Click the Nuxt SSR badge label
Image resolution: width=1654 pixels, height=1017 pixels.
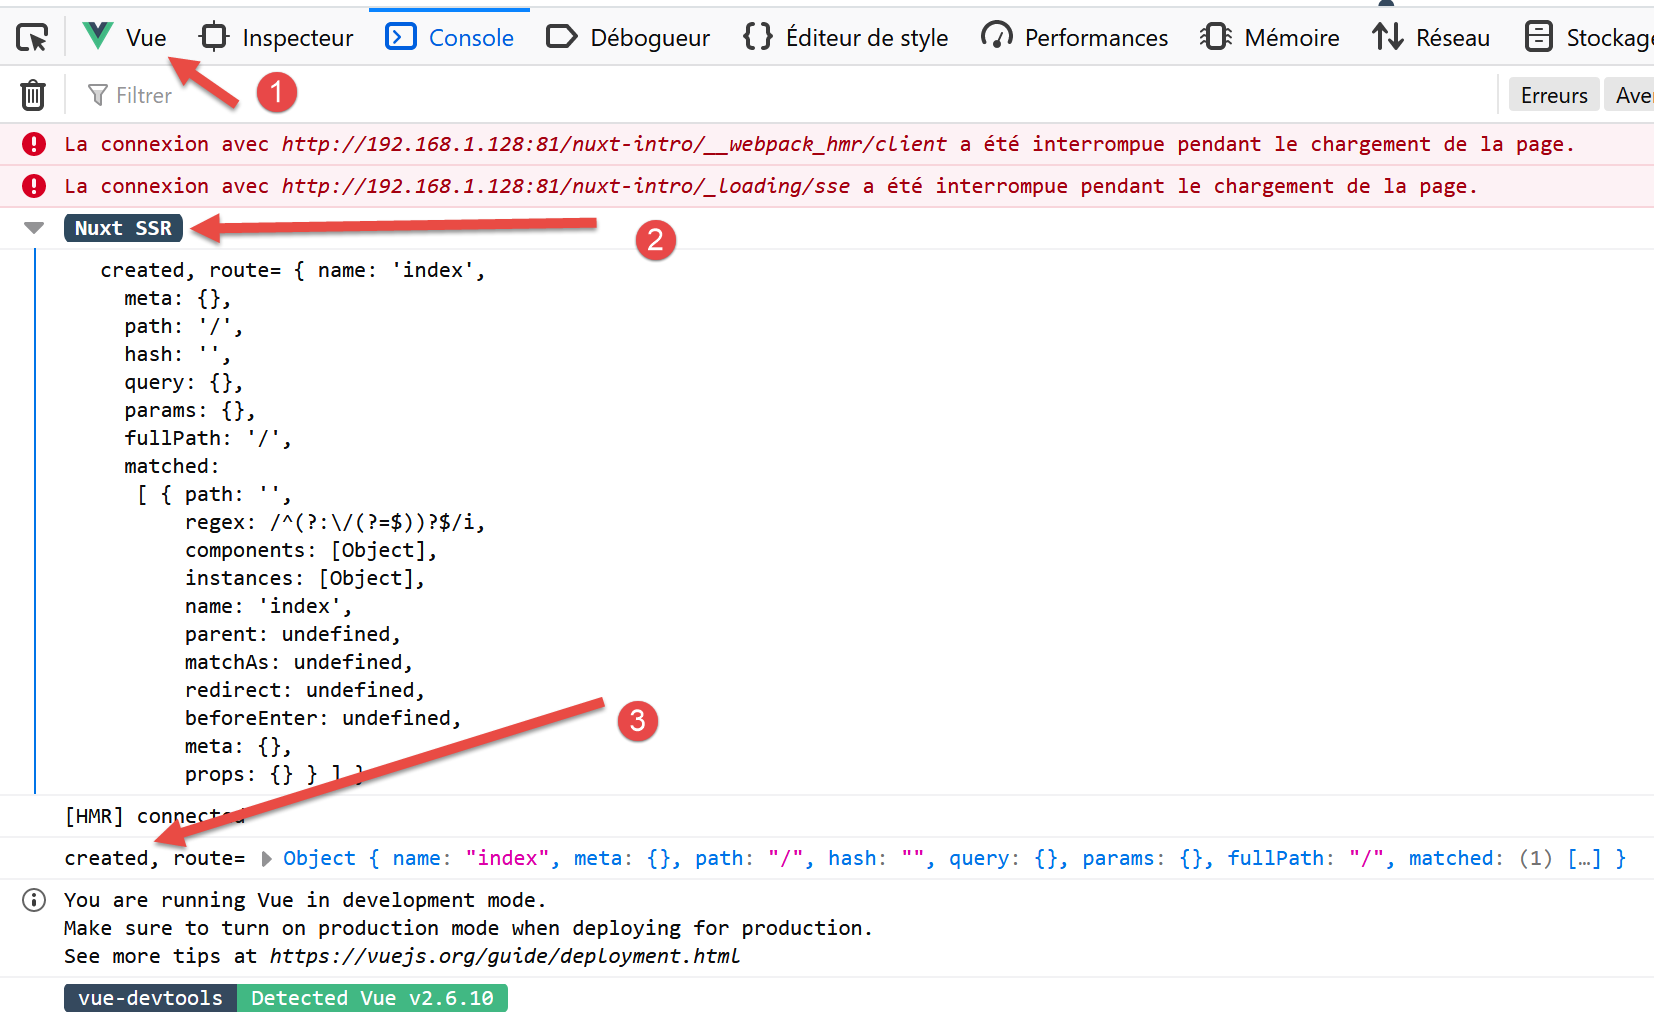123,228
